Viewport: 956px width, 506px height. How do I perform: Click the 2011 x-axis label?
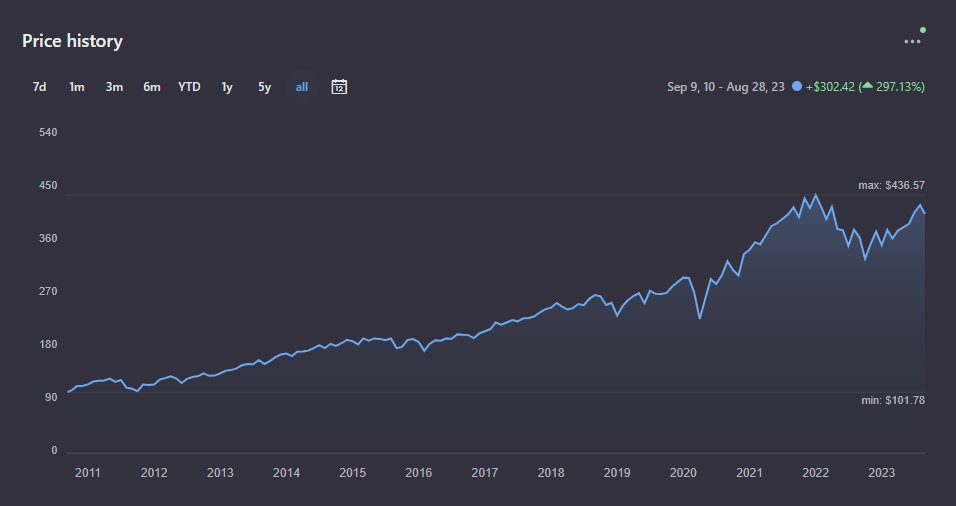pyautogui.click(x=87, y=473)
